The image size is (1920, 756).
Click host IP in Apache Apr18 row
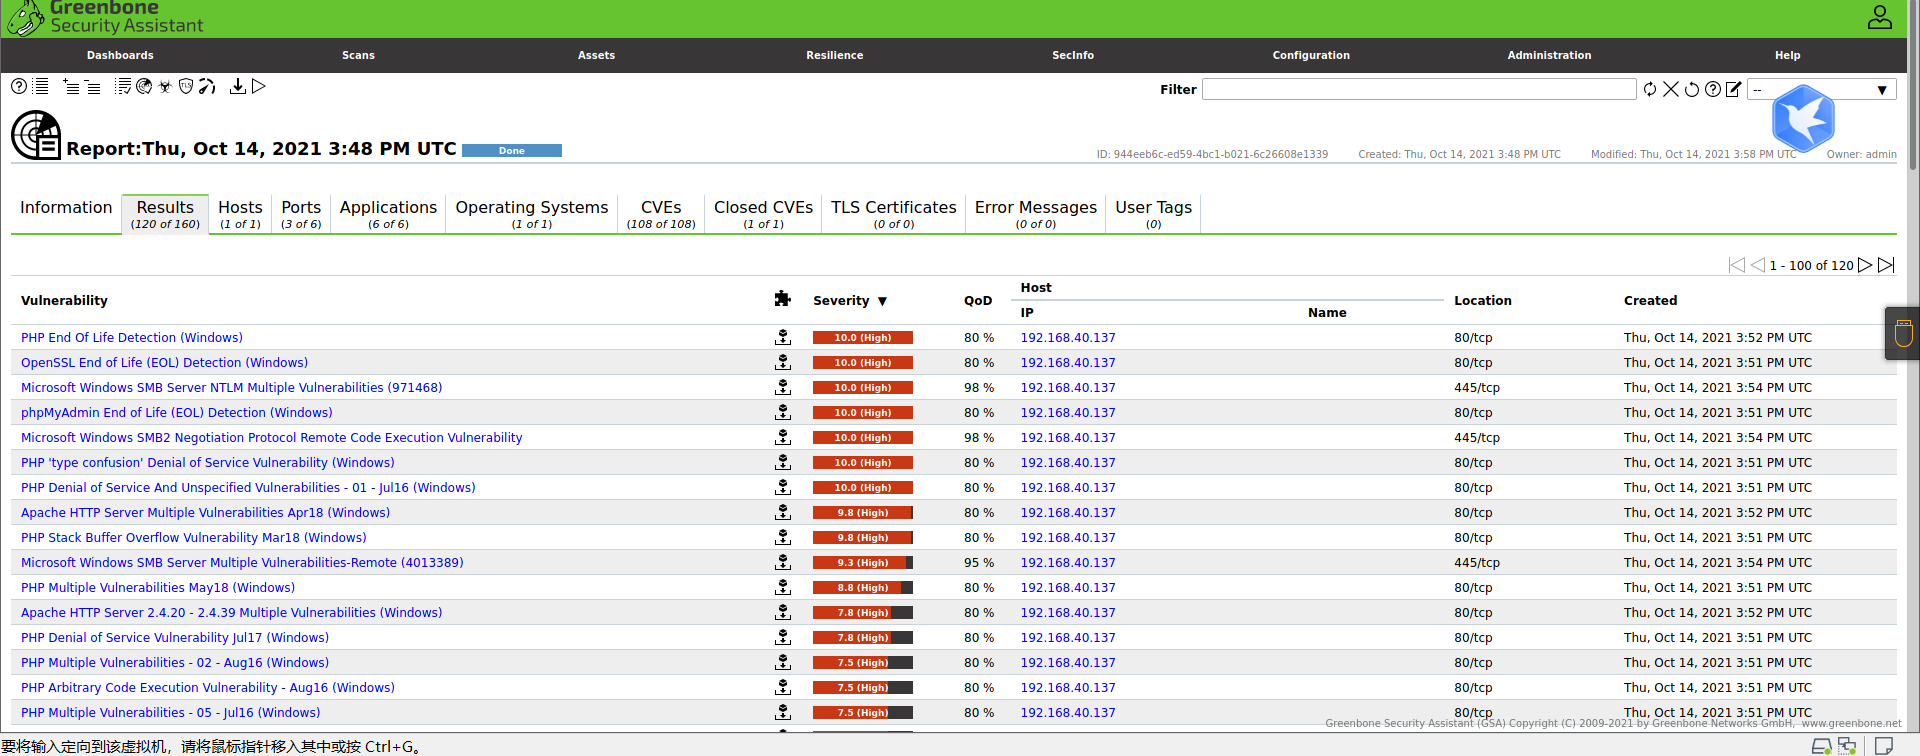coord(1068,513)
